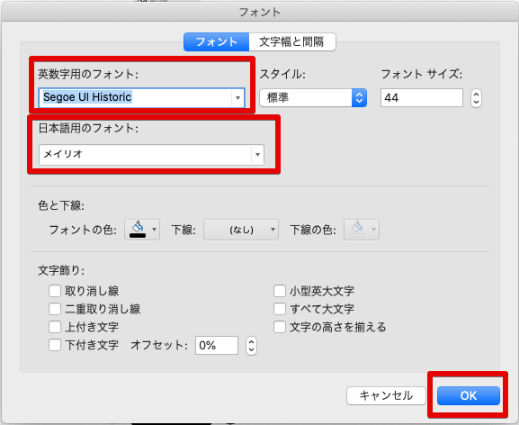Enable the 取り消し線 checkbox
Screen dimensions: 519x425
tap(55, 291)
